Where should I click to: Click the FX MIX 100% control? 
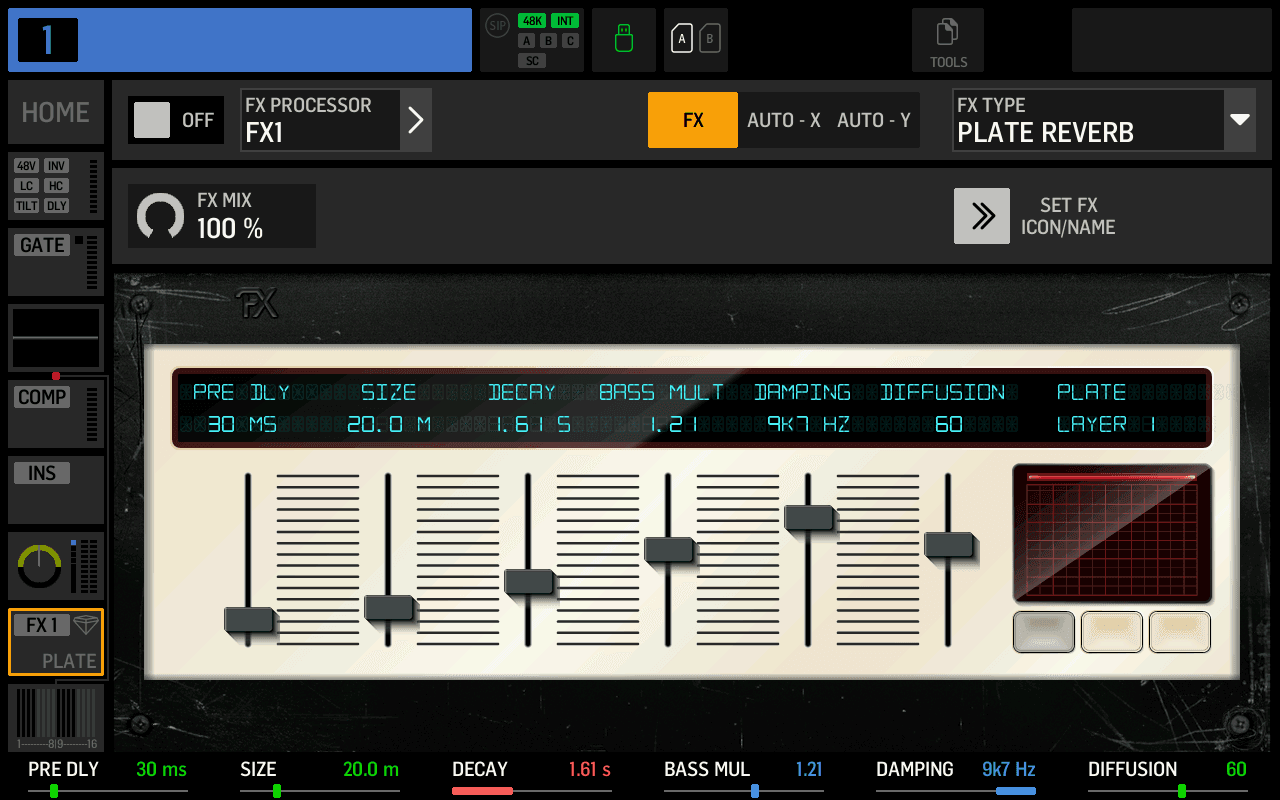(221, 216)
